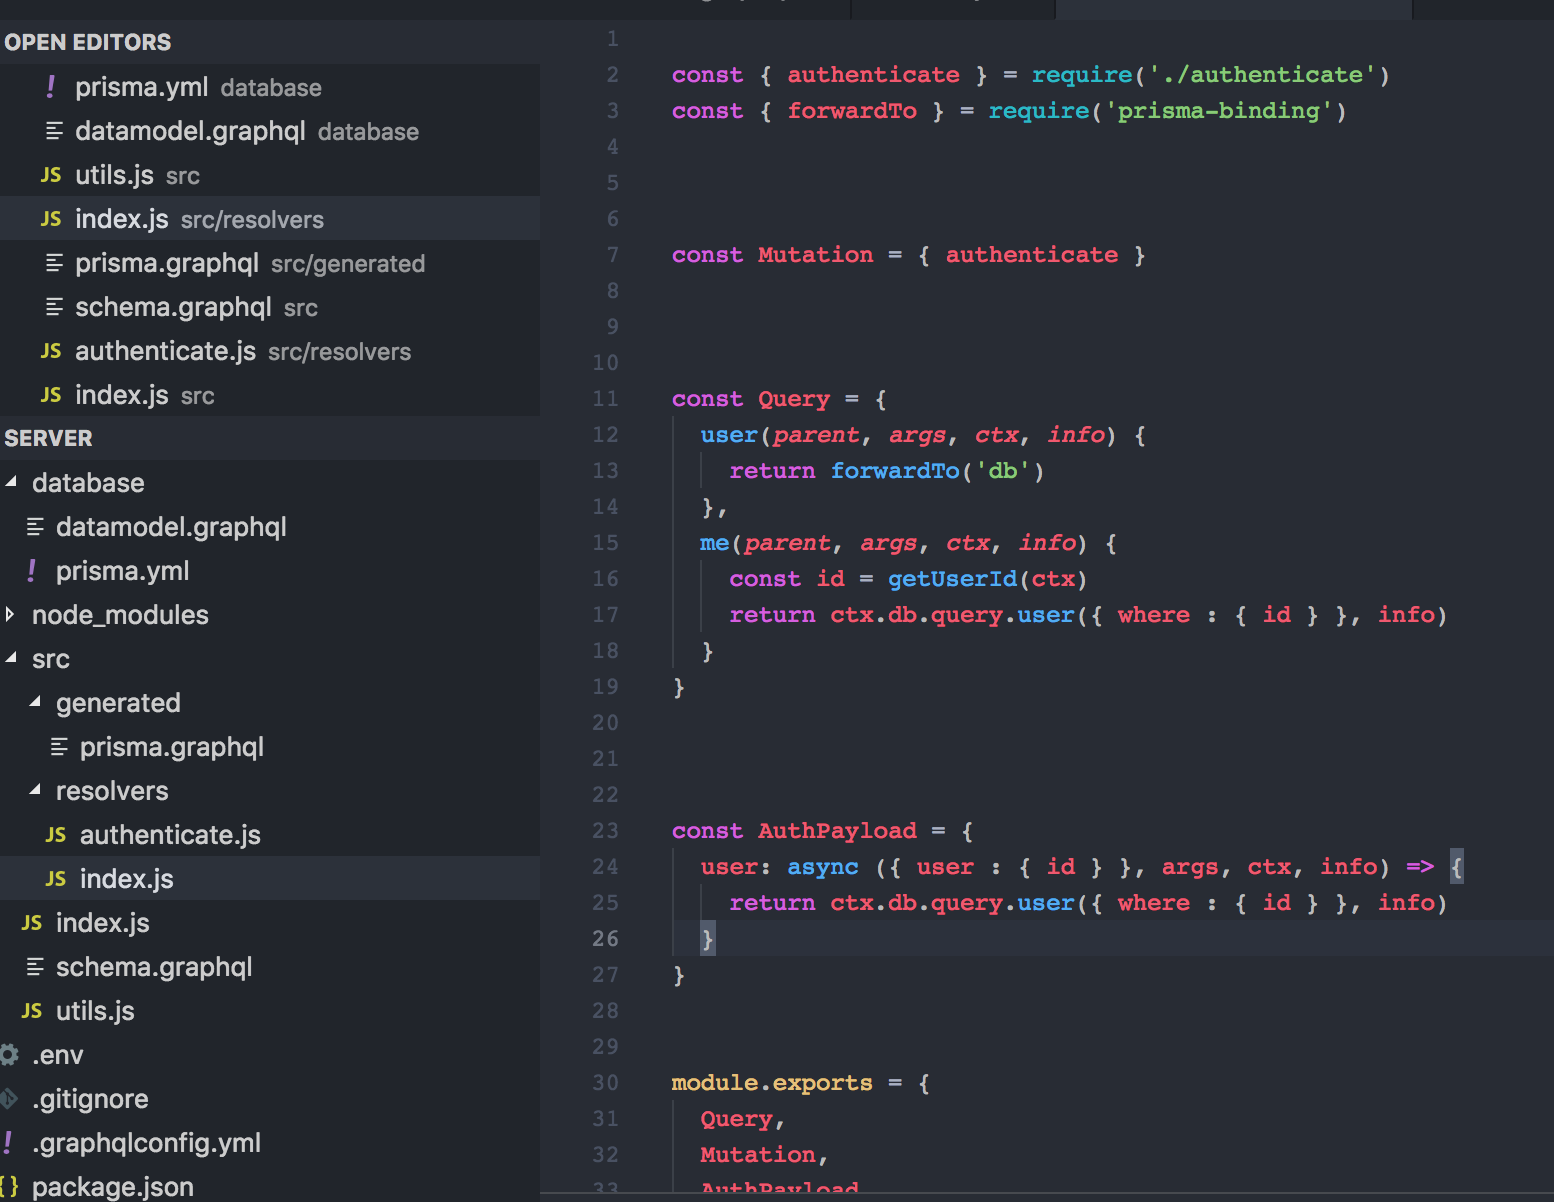
Task: Click the Git icon beside .gitignore
Action: pos(8,1098)
